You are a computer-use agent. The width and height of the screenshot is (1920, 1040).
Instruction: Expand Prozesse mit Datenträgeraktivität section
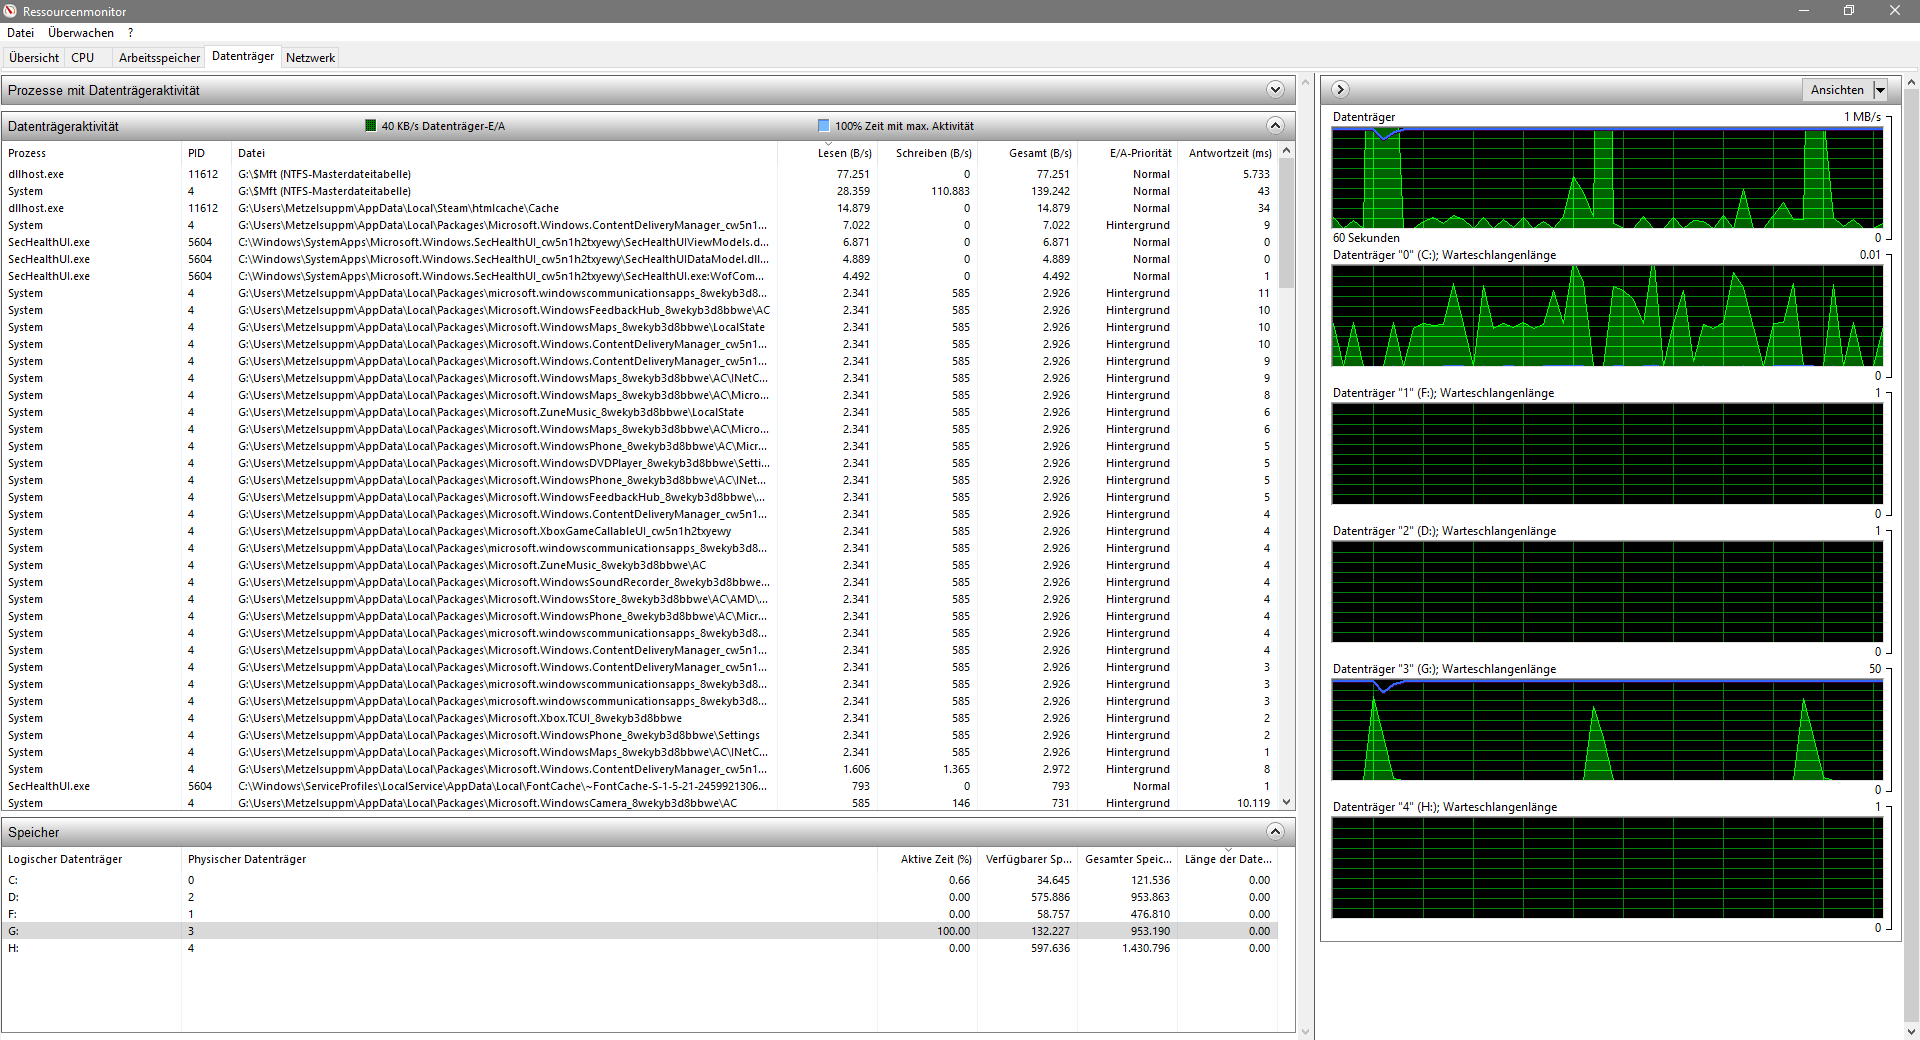point(1275,90)
